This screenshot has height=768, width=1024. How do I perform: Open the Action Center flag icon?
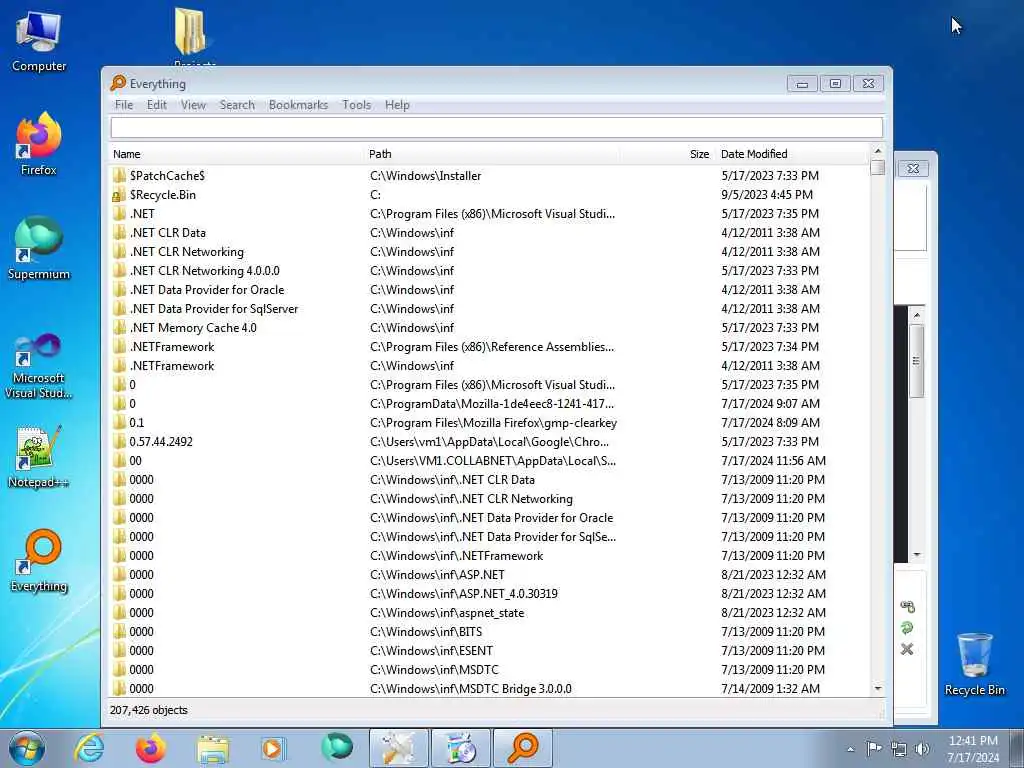874,749
